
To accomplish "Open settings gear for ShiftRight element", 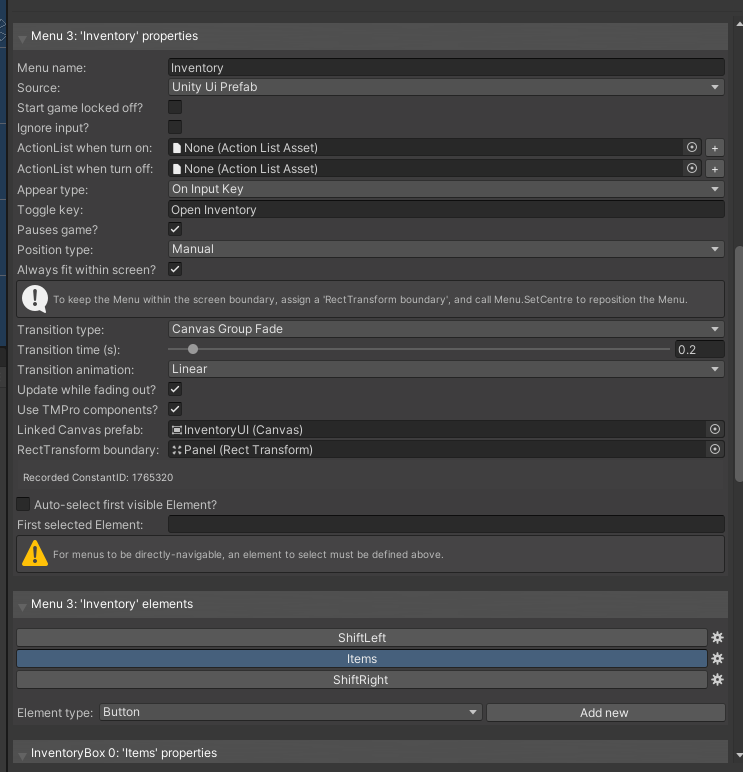I will pos(717,680).
